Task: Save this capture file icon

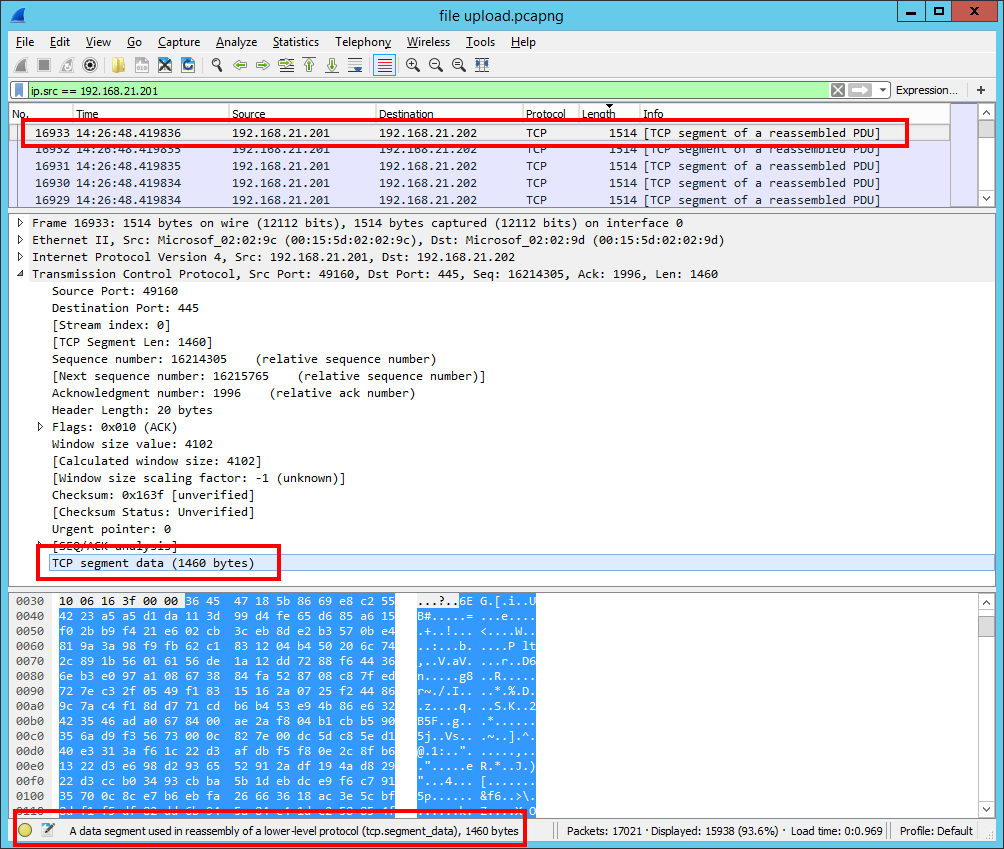Action: point(142,65)
